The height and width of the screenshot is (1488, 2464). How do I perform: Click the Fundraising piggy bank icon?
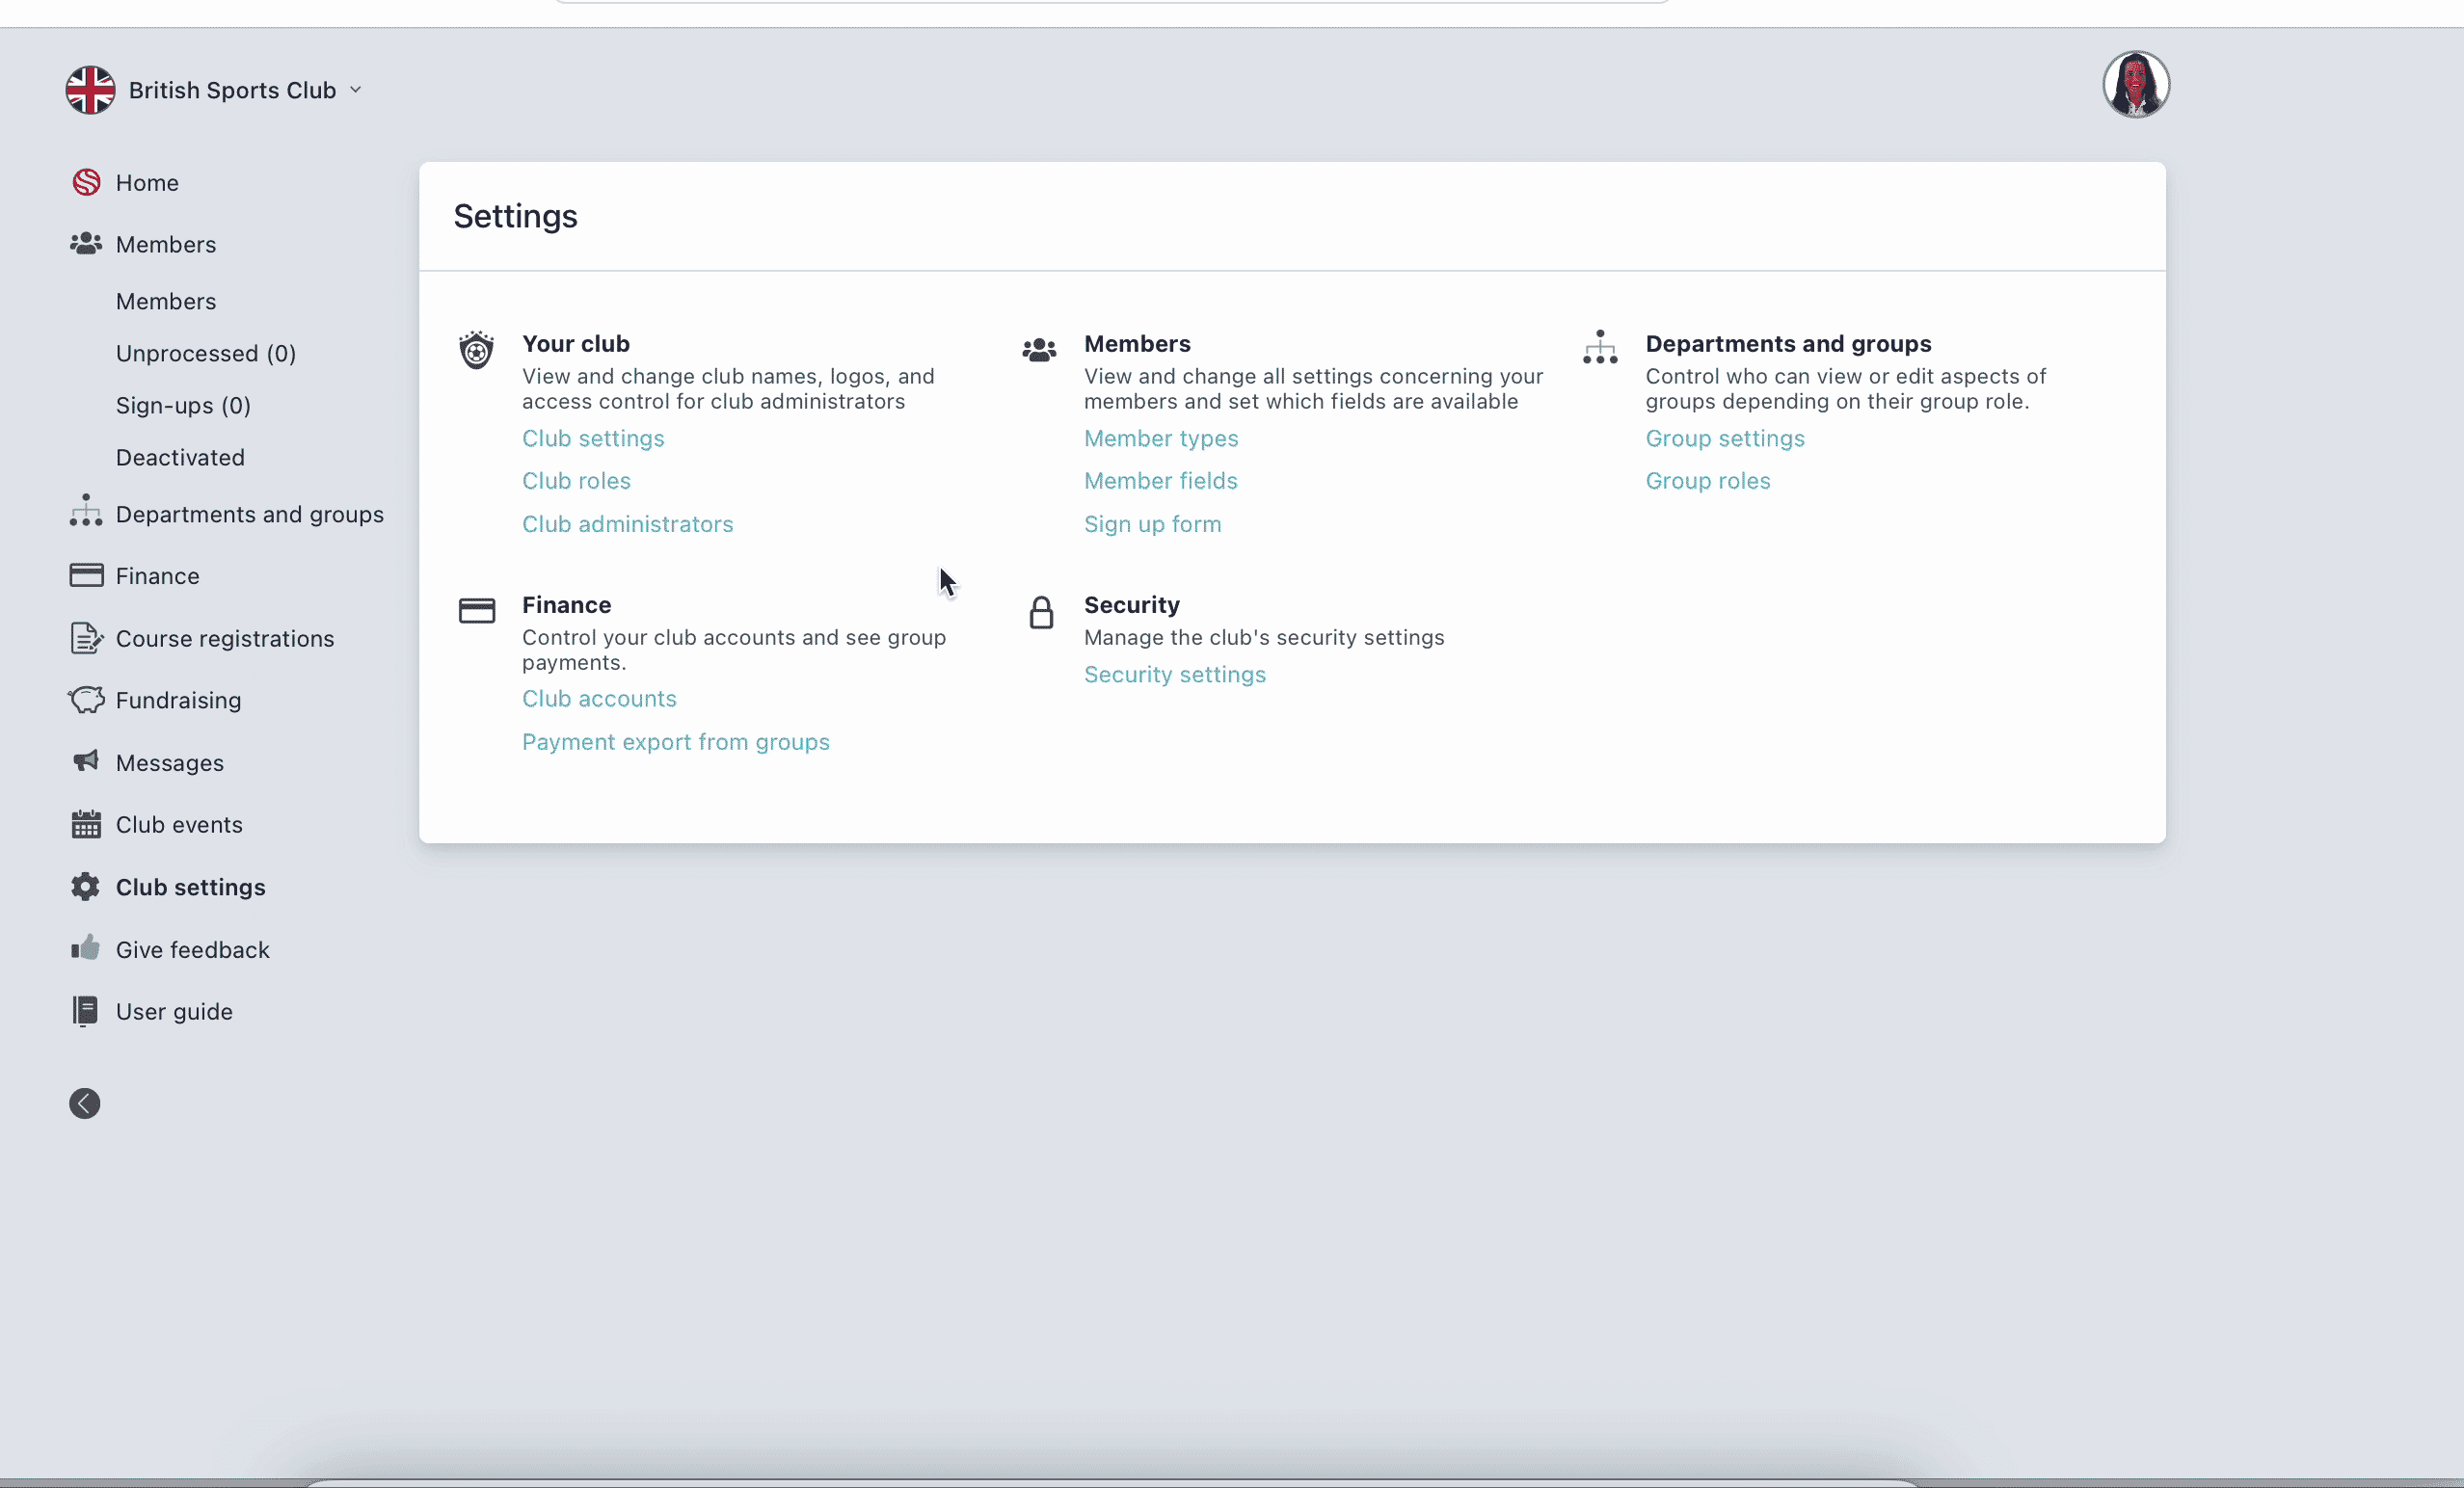point(86,700)
